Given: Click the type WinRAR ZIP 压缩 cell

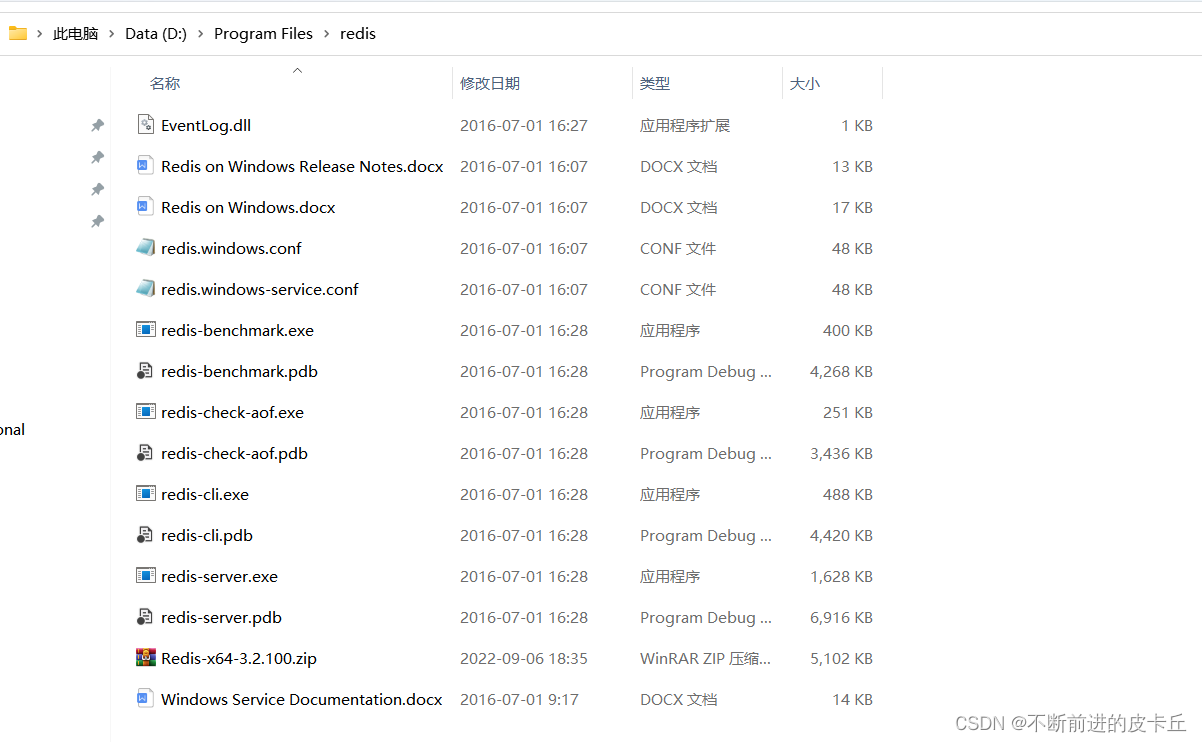Looking at the screenshot, I should (706, 658).
